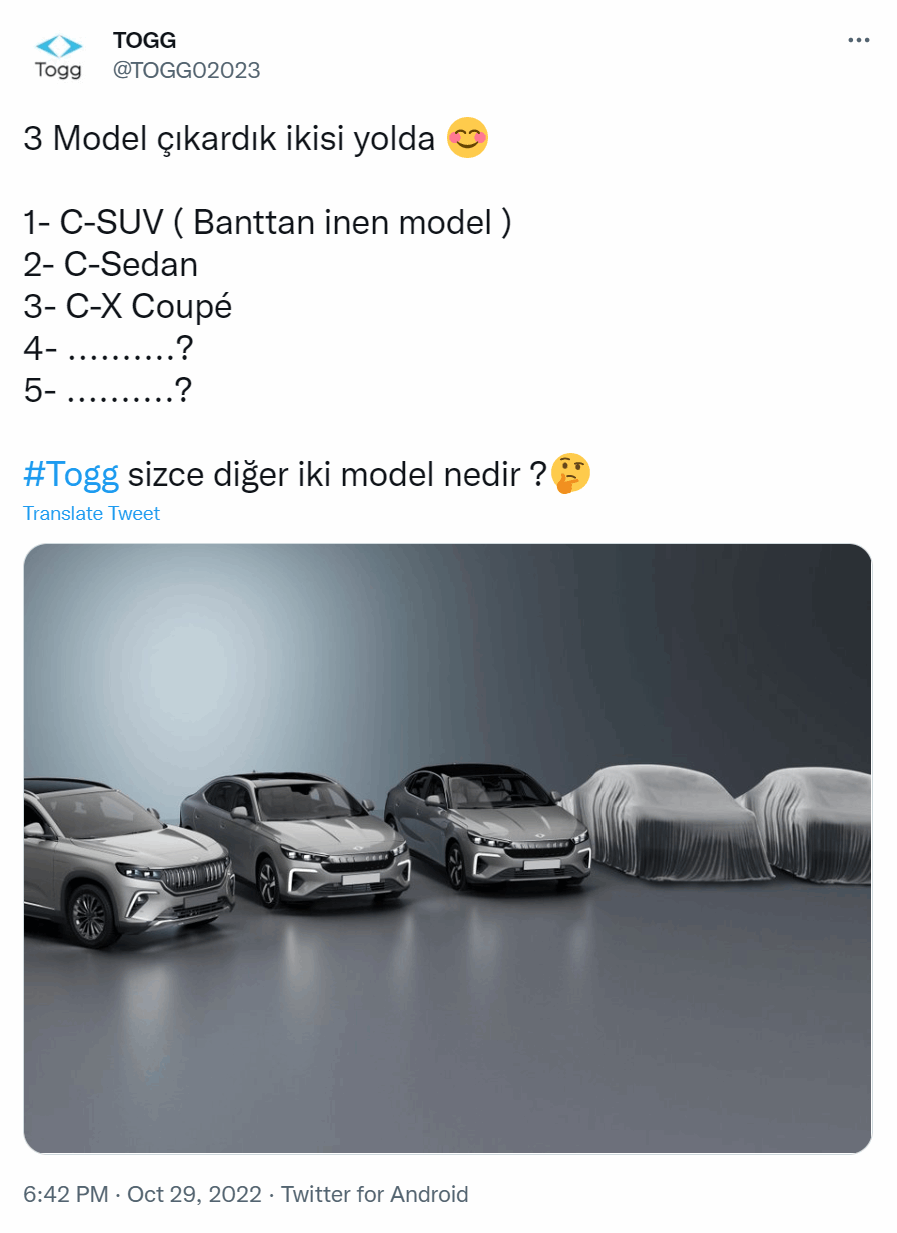Screen dimensions: 897x1233
Task: Open the 6:42 PM timestamp link
Action: tap(66, 1194)
